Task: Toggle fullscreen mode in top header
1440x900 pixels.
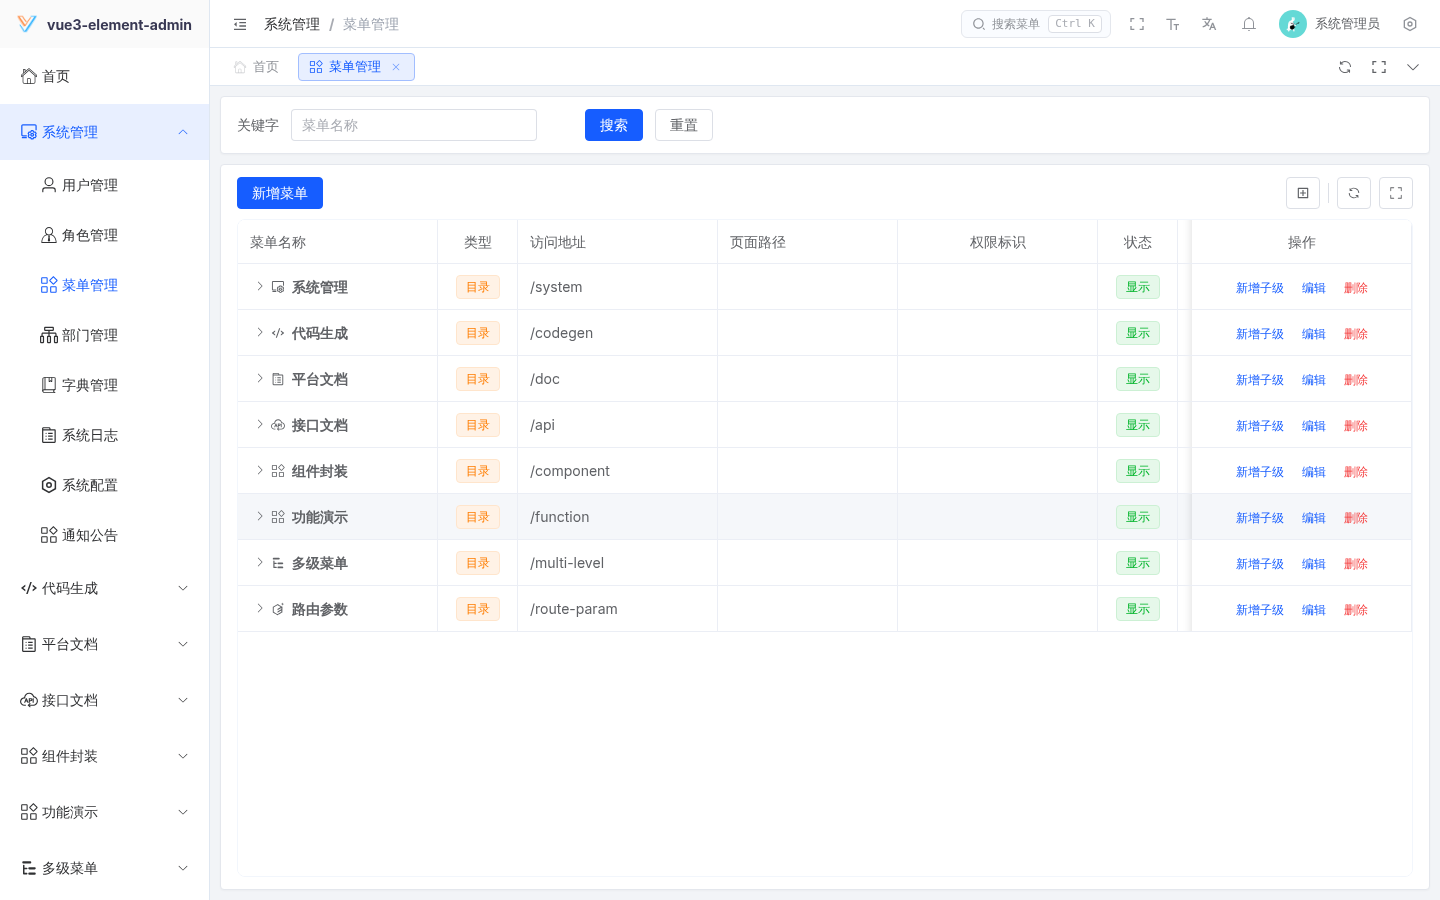Action: pos(1137,24)
